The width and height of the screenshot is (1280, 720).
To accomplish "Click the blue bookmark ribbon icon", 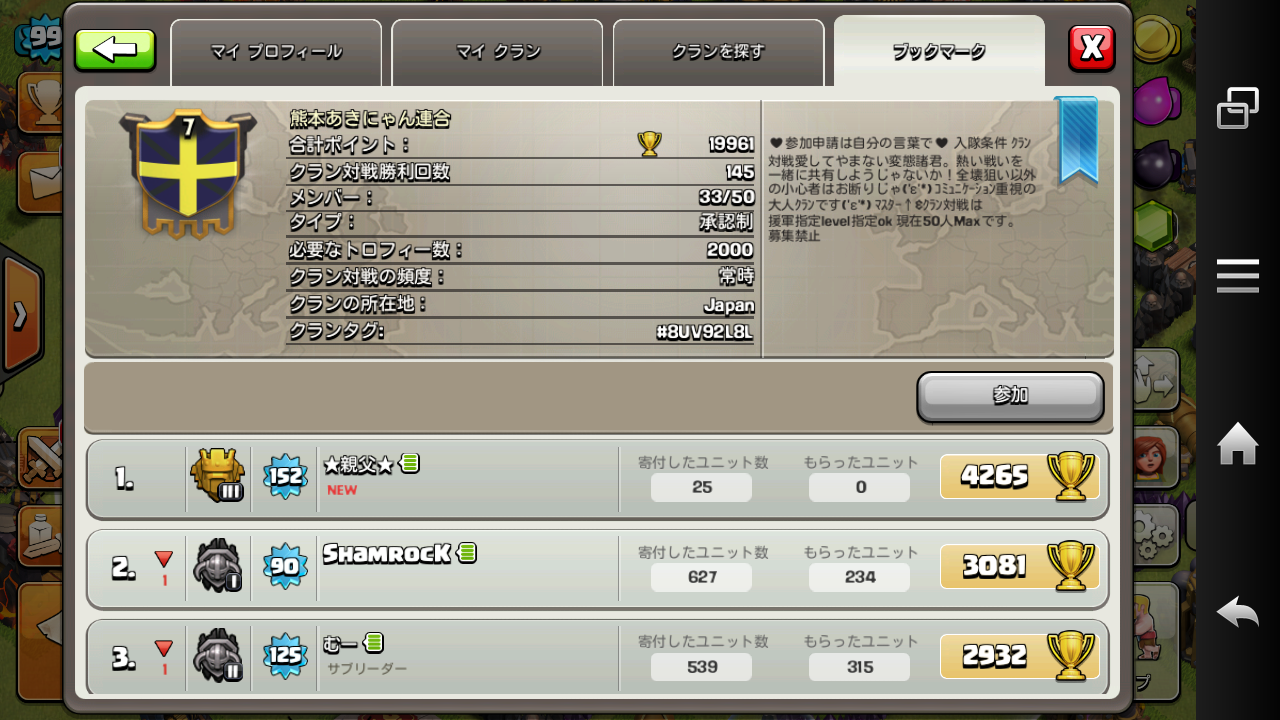I will (x=1077, y=140).
